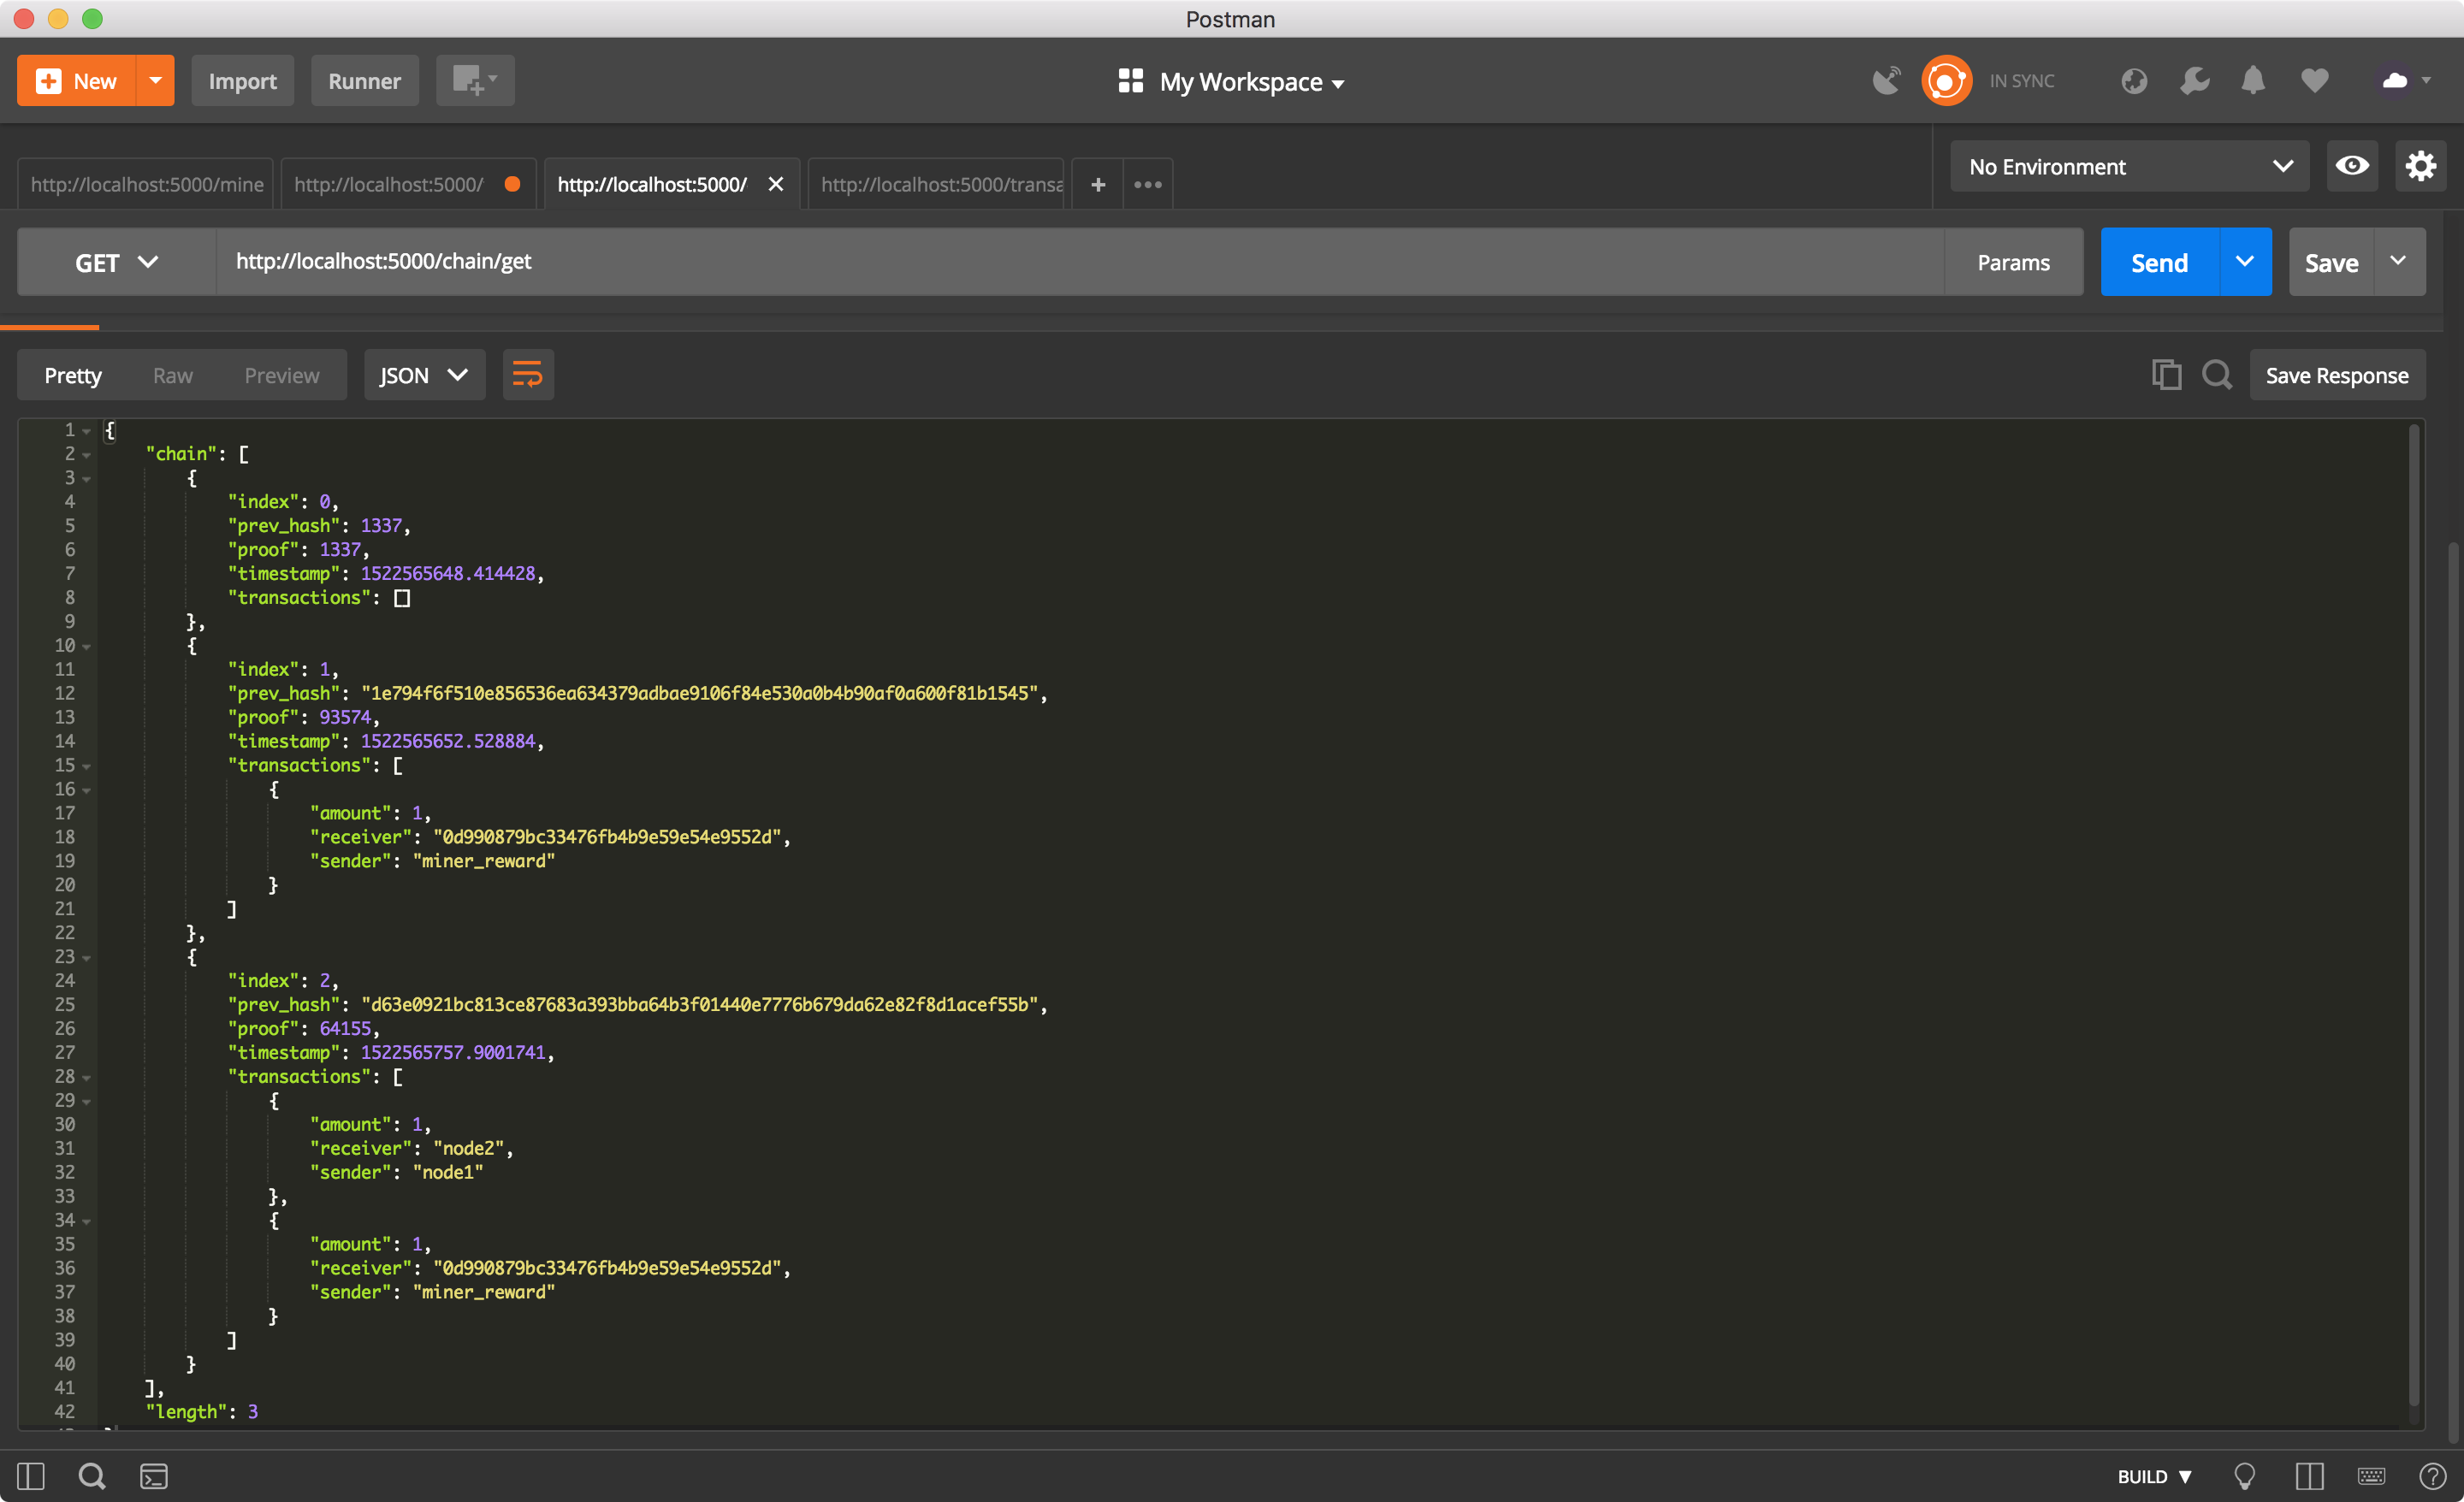Open the cloud account menu
2464x1502 pixels.
coord(2405,81)
